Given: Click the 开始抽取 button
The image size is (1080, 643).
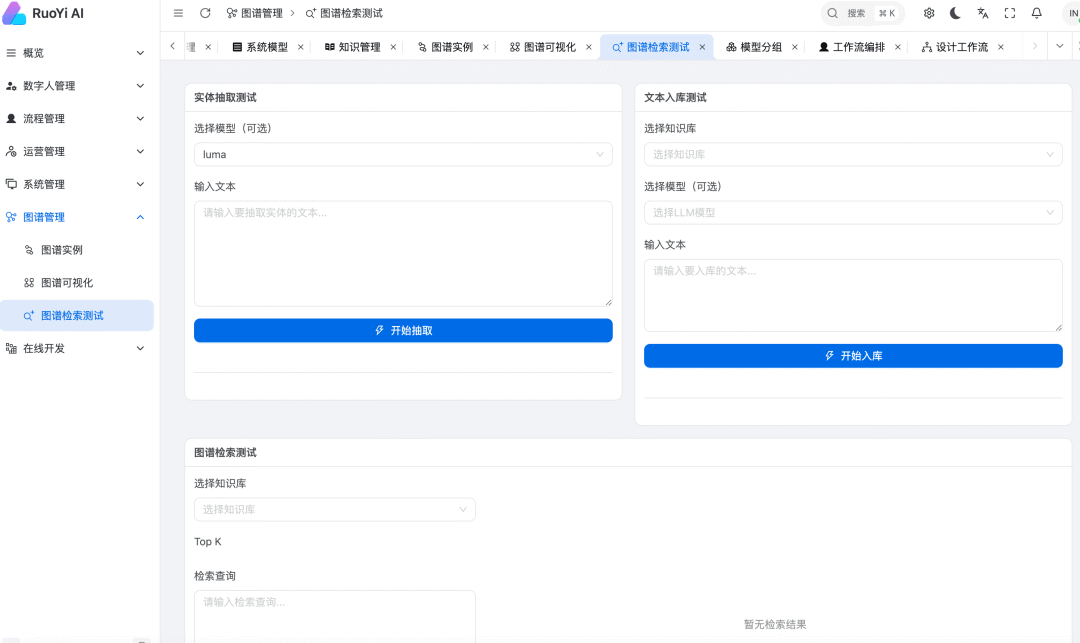Looking at the screenshot, I should tap(403, 330).
